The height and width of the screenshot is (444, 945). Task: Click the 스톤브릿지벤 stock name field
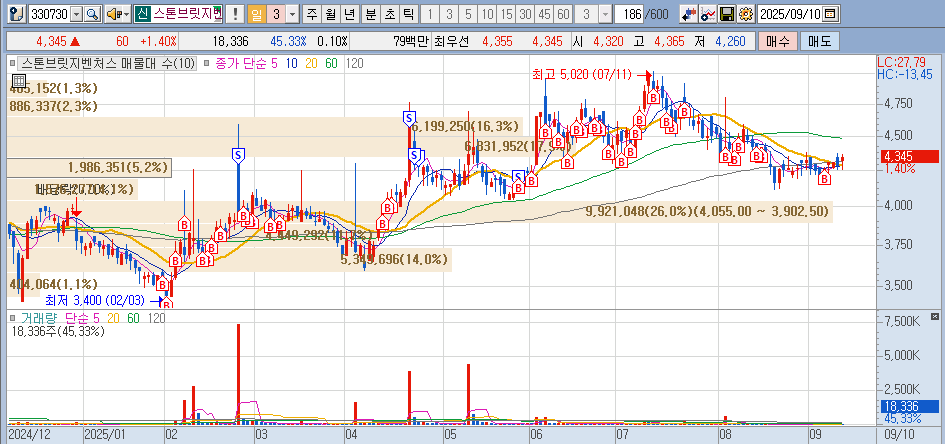[187, 14]
